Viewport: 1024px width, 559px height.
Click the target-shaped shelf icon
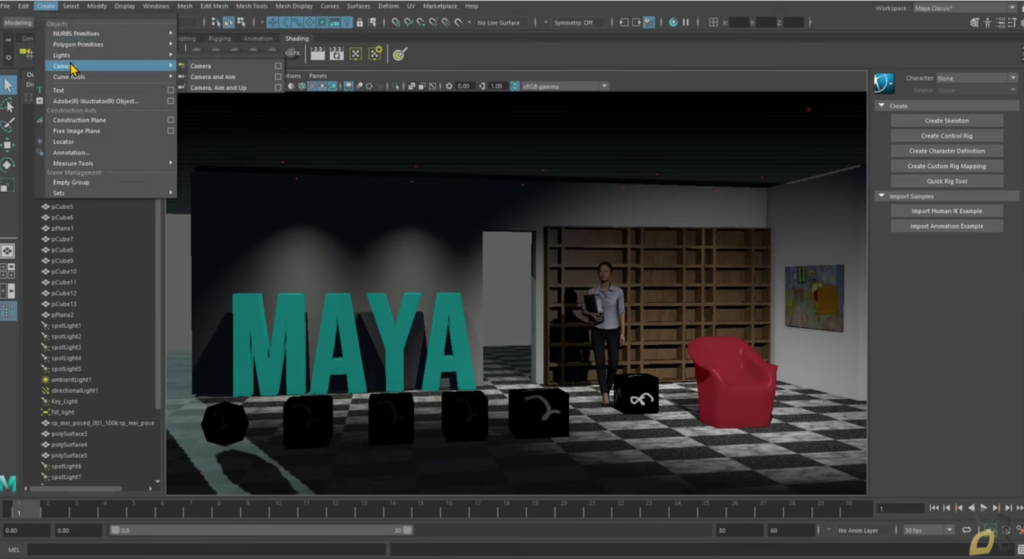point(400,54)
